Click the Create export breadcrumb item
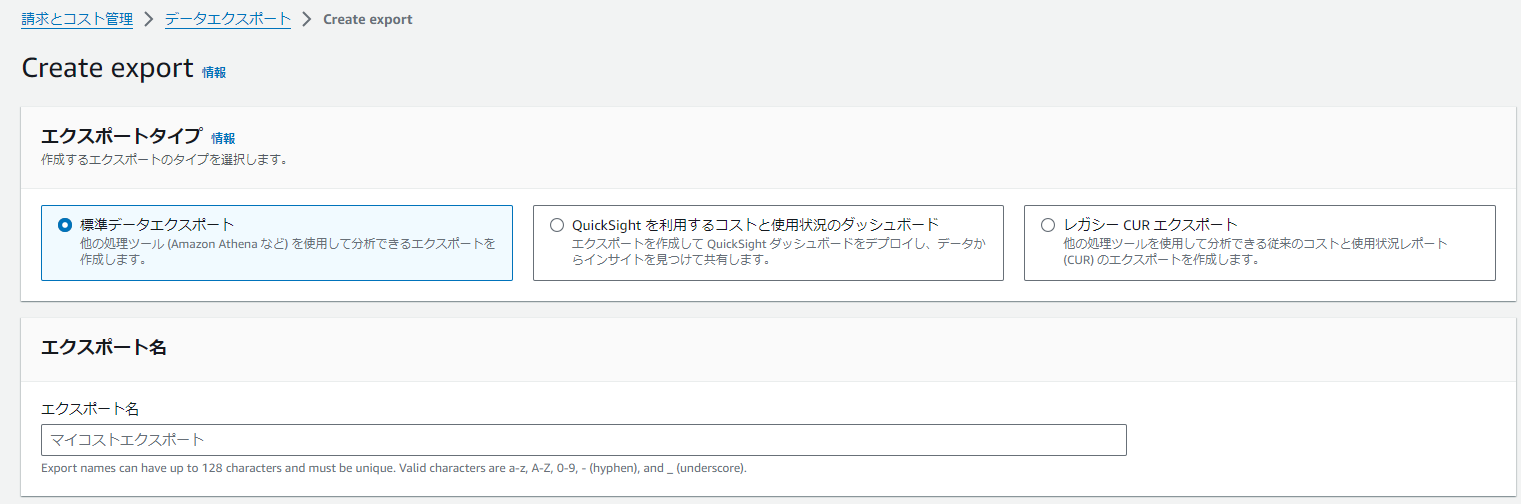1521x504 pixels. [368, 19]
